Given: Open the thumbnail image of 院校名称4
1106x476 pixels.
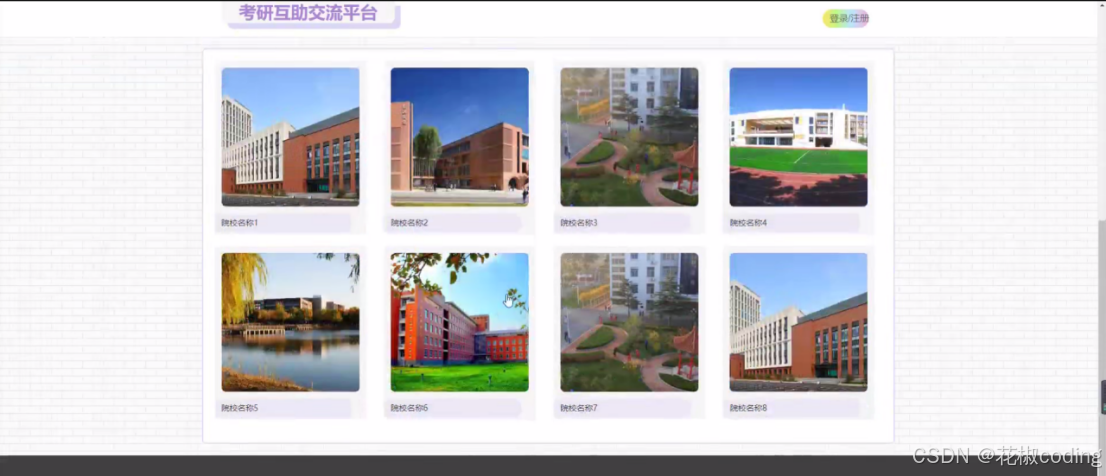Looking at the screenshot, I should coord(798,137).
